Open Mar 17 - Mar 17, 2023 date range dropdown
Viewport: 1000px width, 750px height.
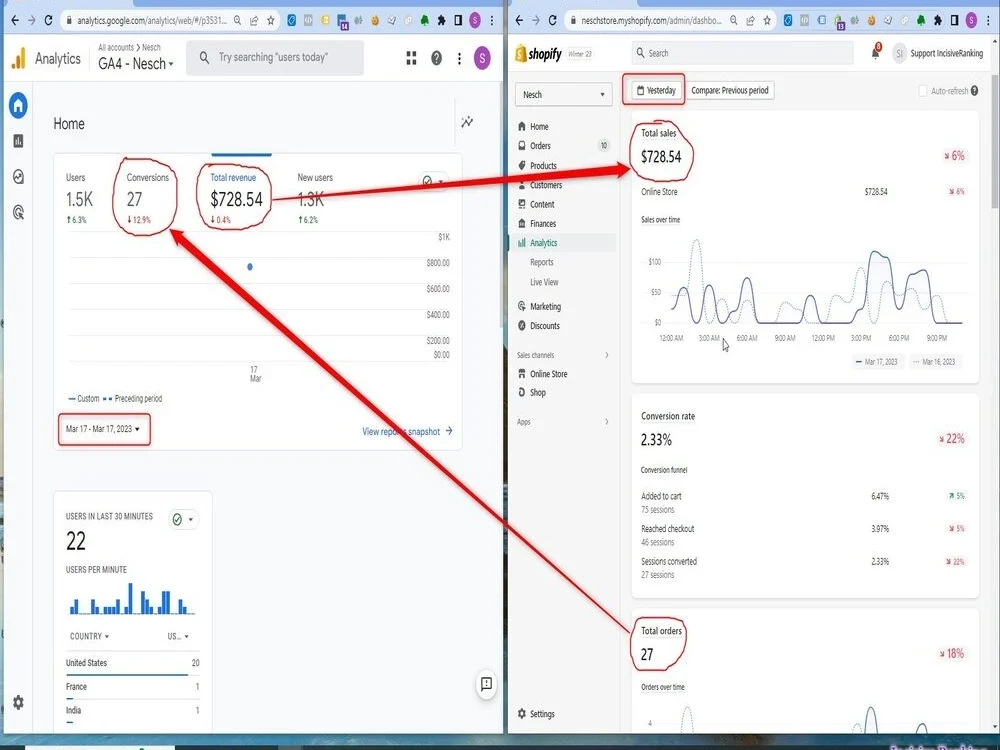tap(104, 429)
